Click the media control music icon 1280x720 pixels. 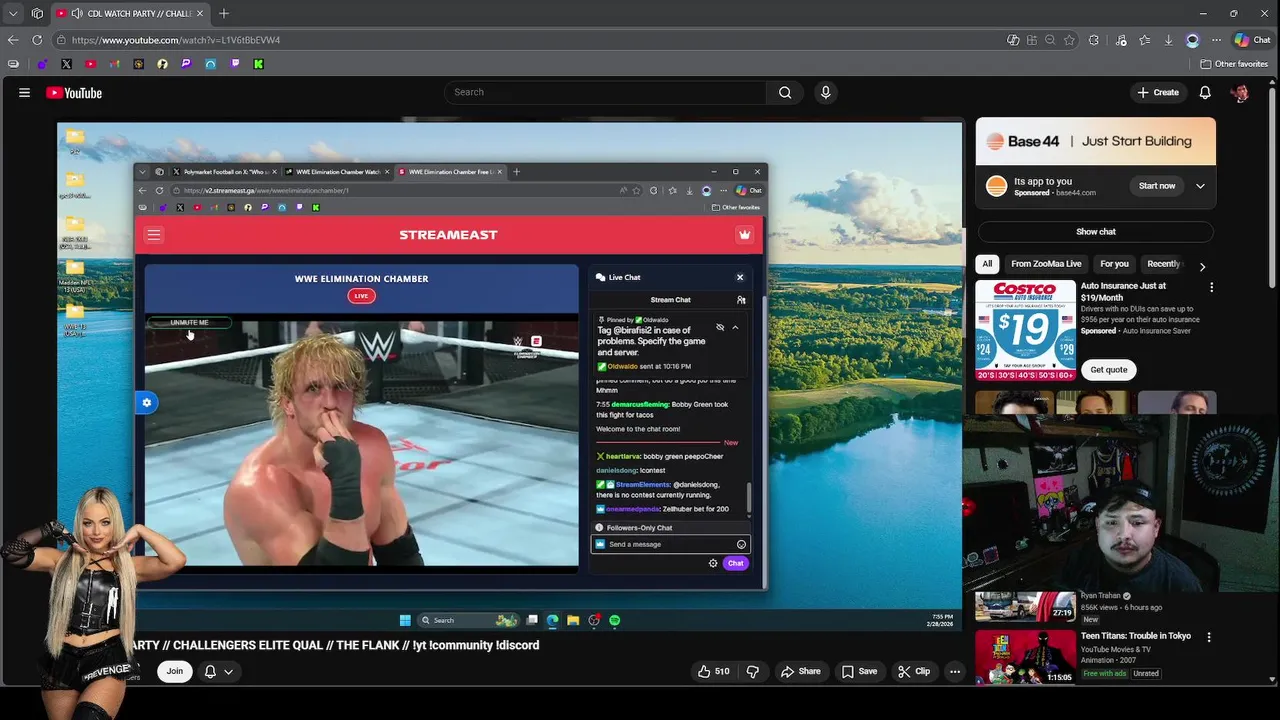[1120, 40]
